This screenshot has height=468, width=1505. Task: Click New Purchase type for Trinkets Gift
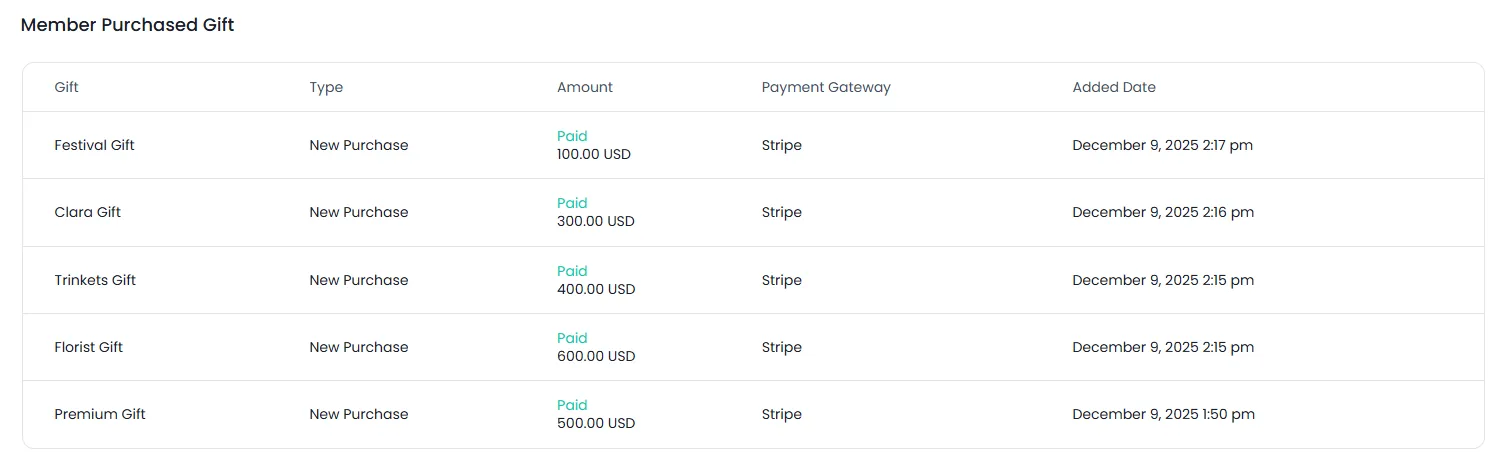tap(359, 280)
